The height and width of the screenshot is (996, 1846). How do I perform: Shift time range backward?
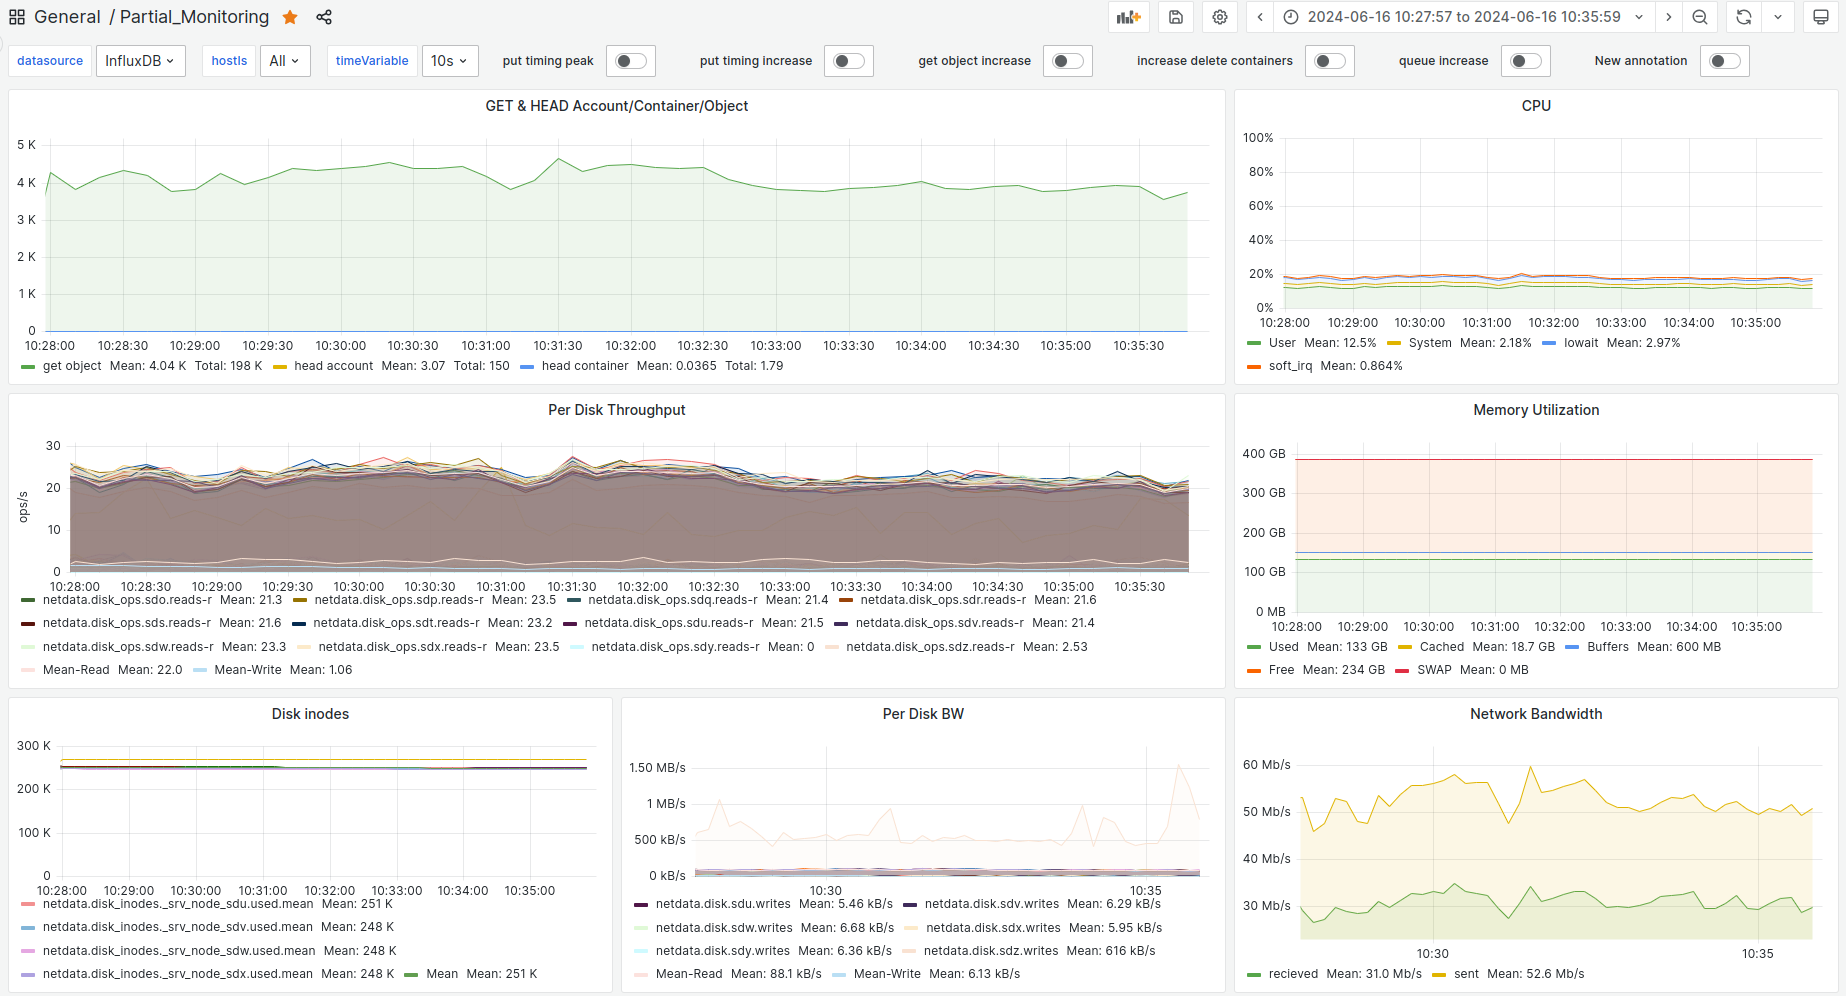point(1260,17)
